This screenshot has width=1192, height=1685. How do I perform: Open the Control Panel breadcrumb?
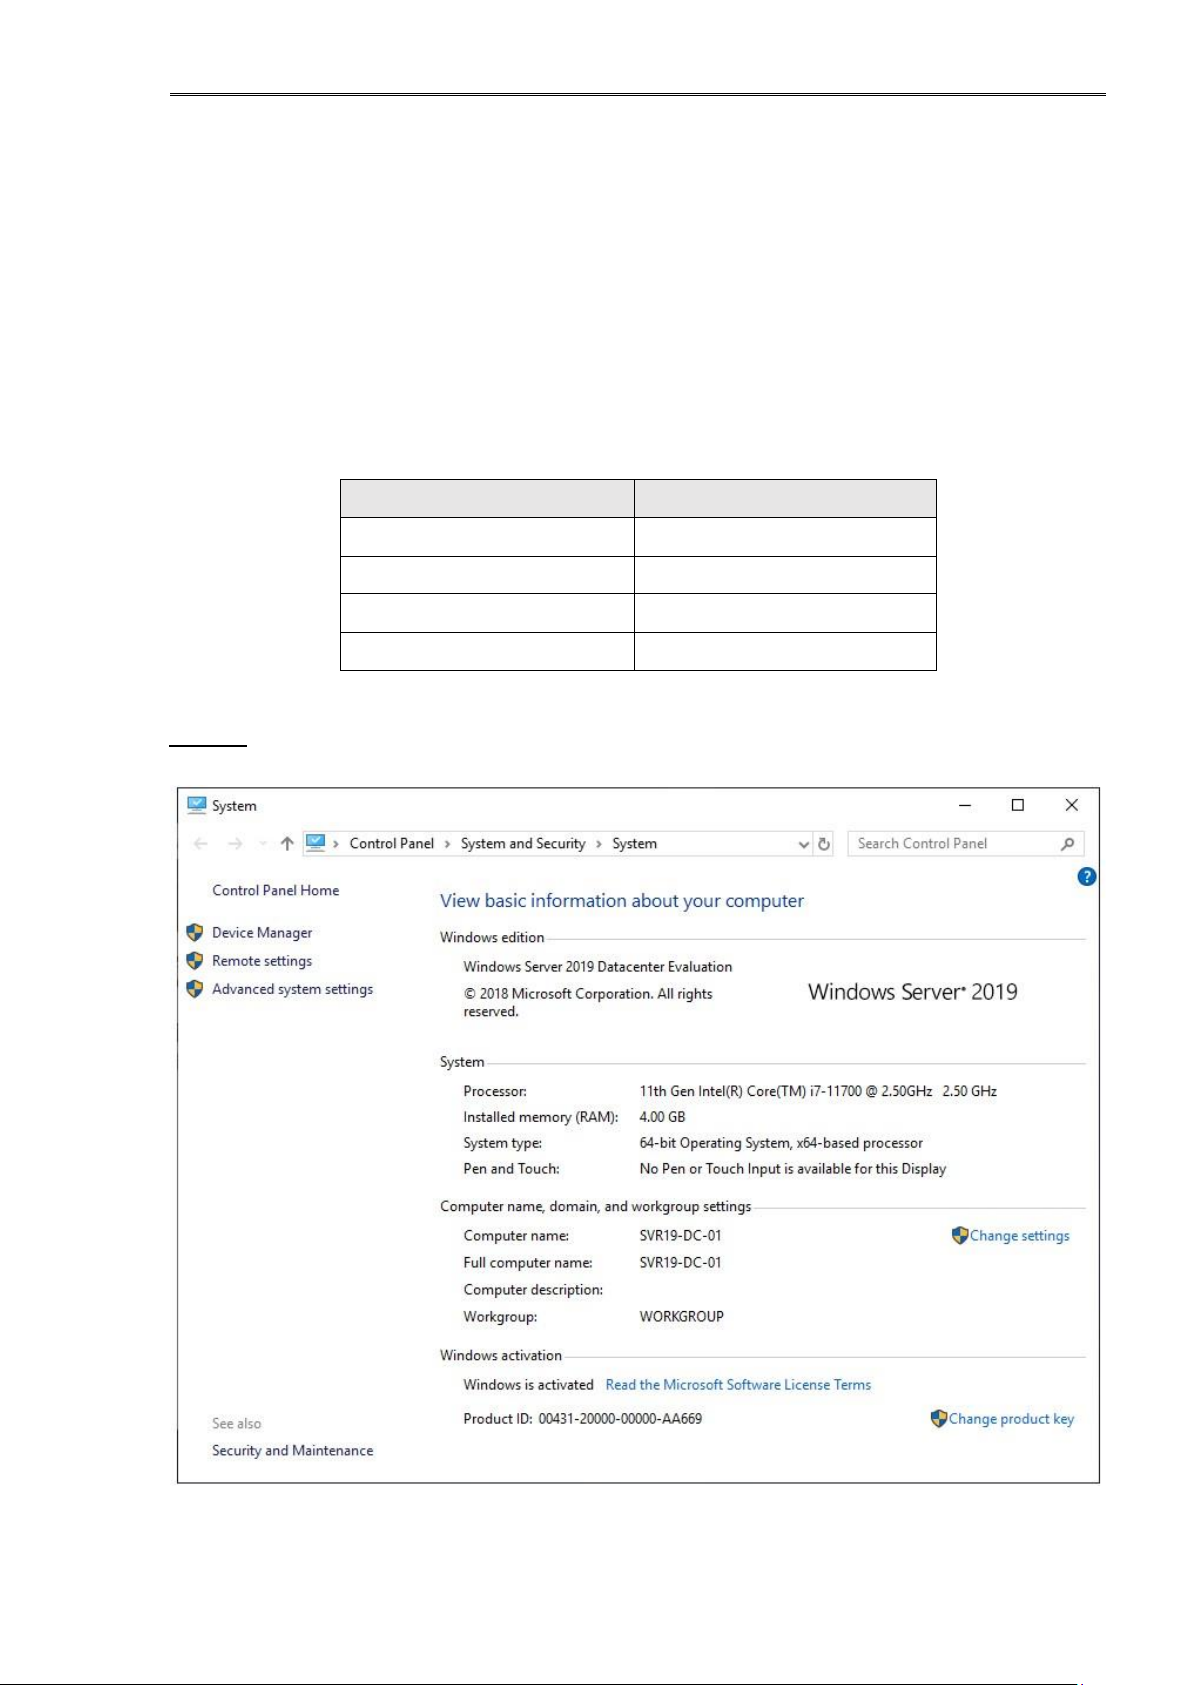pos(392,844)
